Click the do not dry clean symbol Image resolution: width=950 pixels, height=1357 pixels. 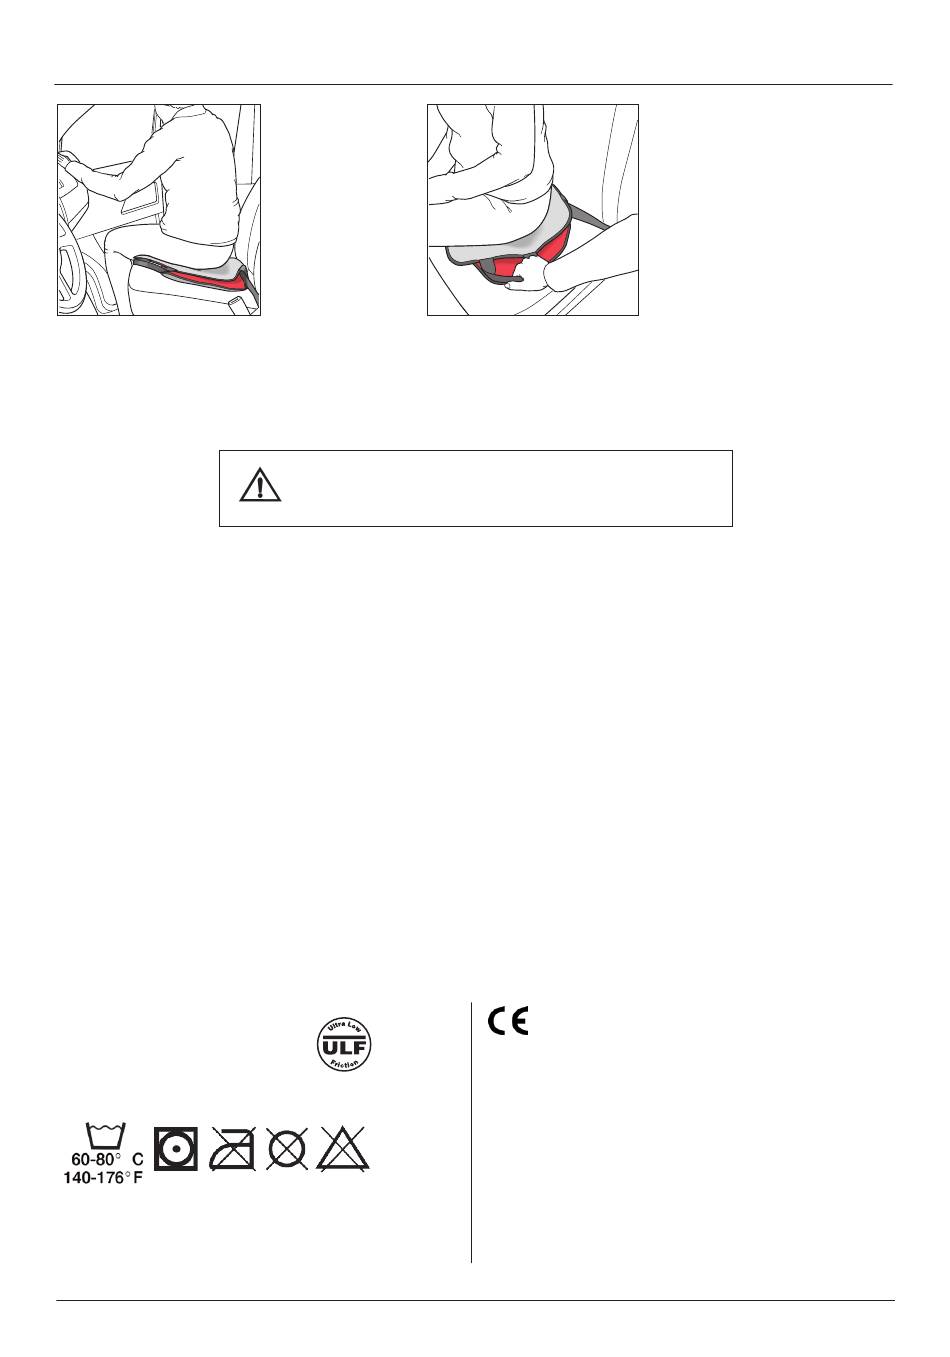point(287,1148)
